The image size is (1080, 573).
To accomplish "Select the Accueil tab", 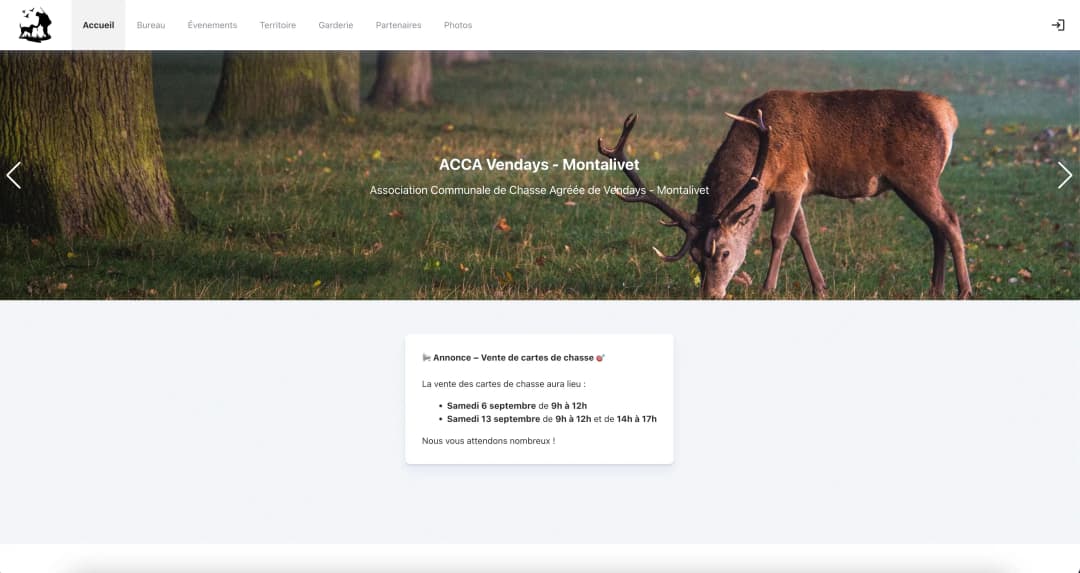I will pyautogui.click(x=98, y=25).
